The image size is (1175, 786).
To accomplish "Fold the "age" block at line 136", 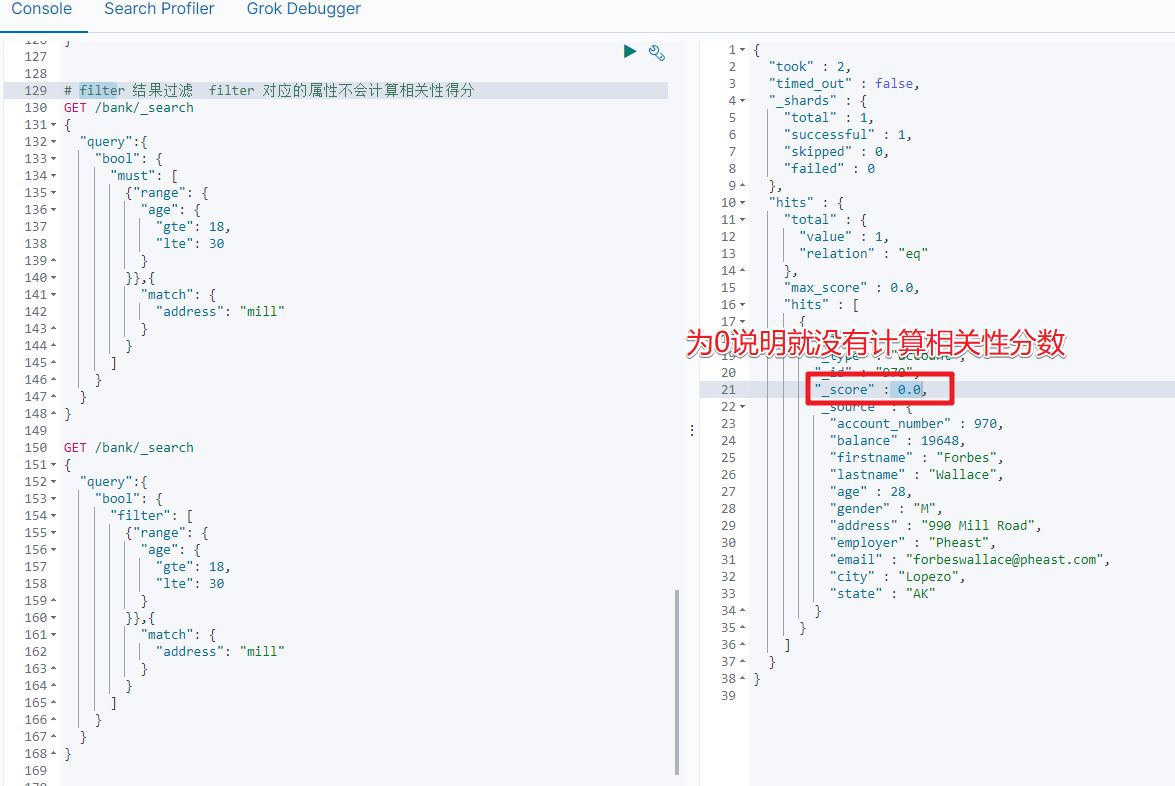I will pyautogui.click(x=53, y=210).
